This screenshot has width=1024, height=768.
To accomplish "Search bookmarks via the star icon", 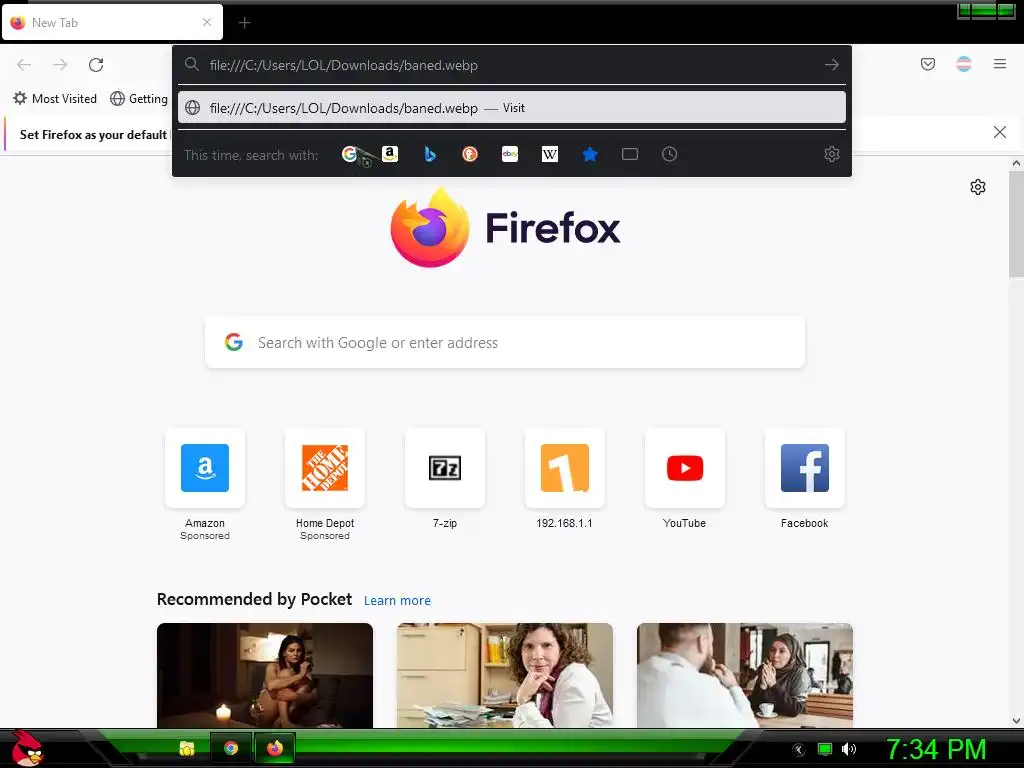I will click(590, 154).
